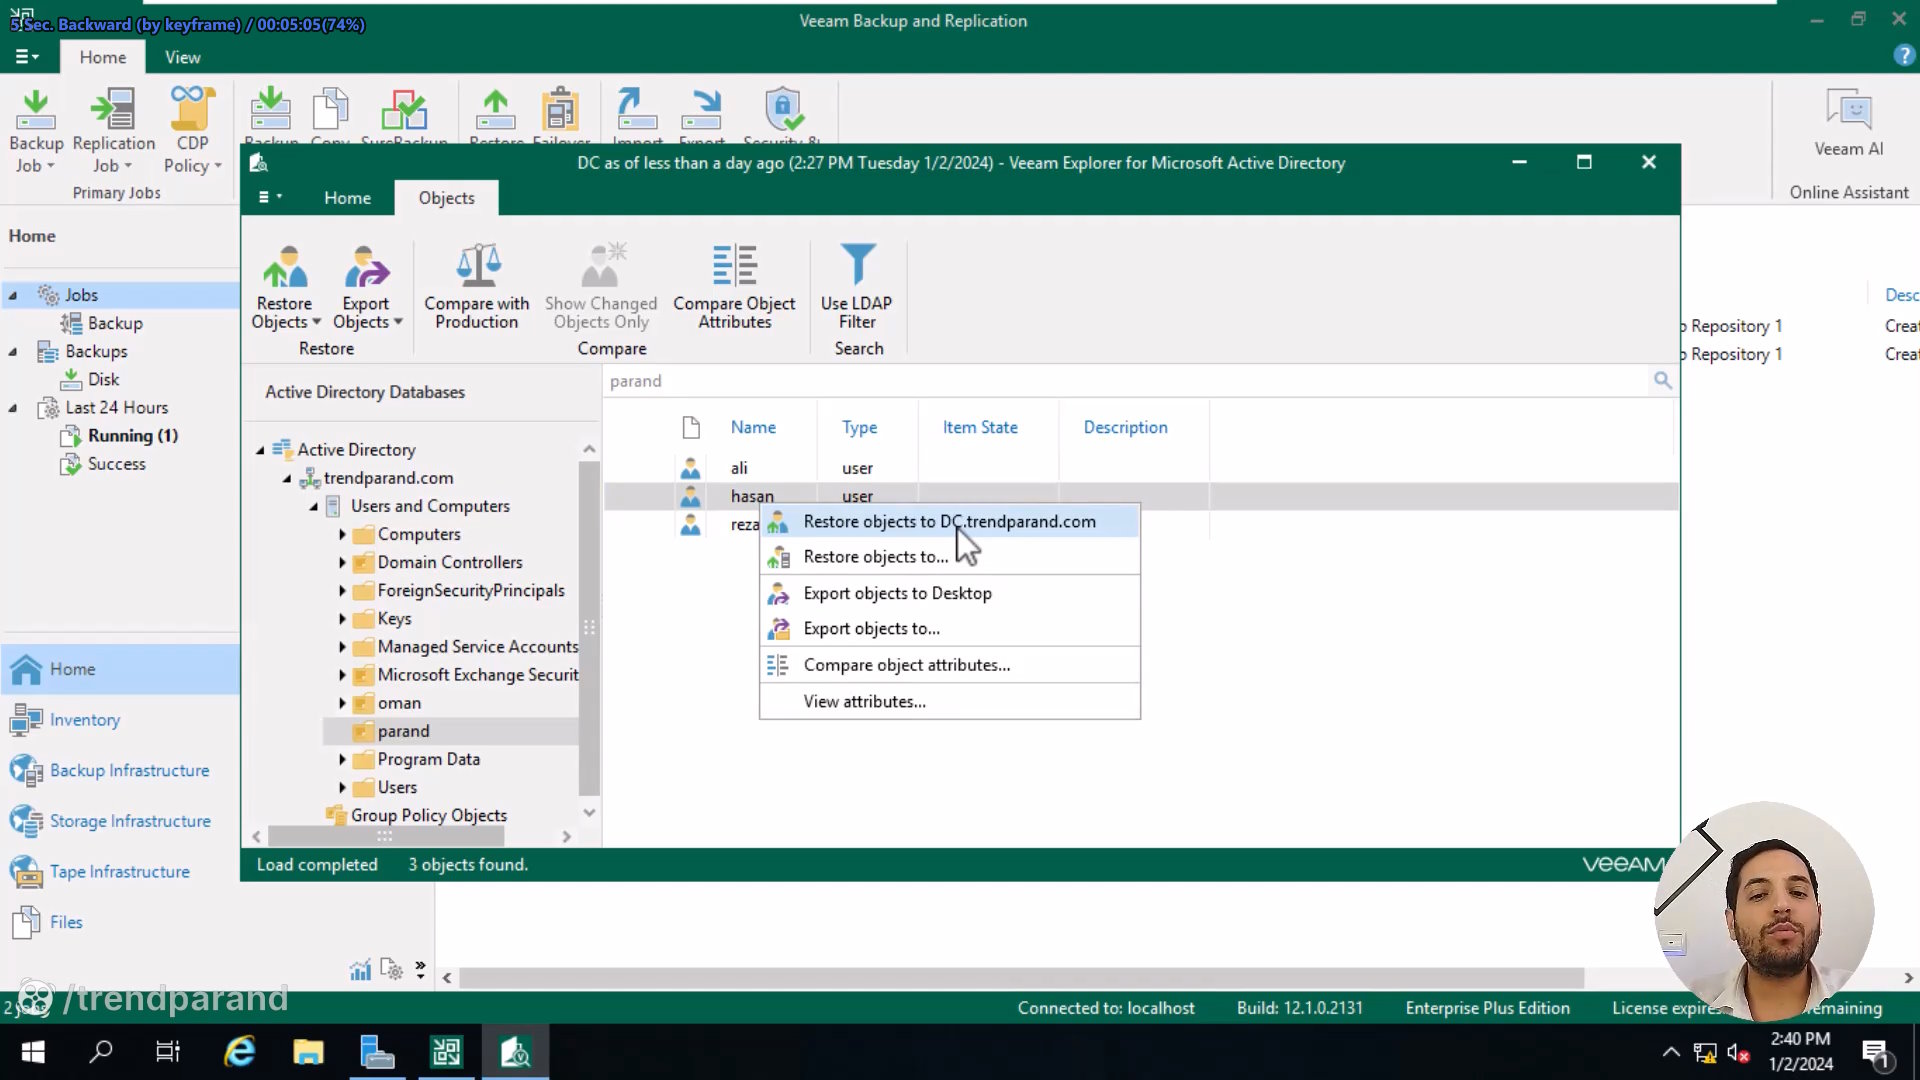Click the CDP Policy ribbon icon

tap(192, 110)
